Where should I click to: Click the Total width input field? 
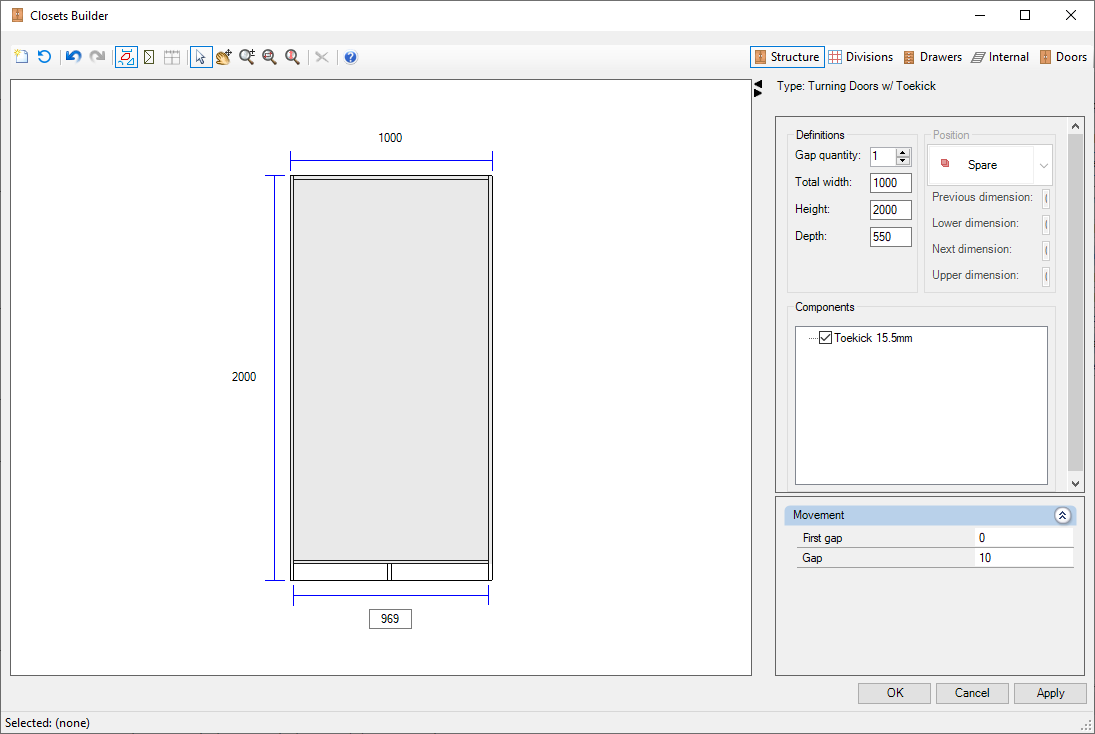tap(890, 183)
